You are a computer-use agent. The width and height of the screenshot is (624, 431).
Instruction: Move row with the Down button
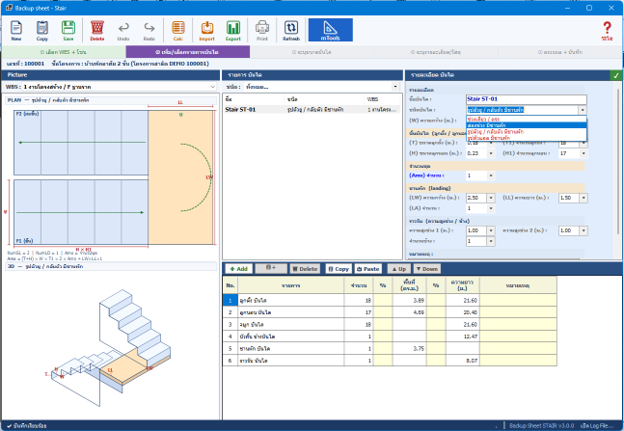427,269
